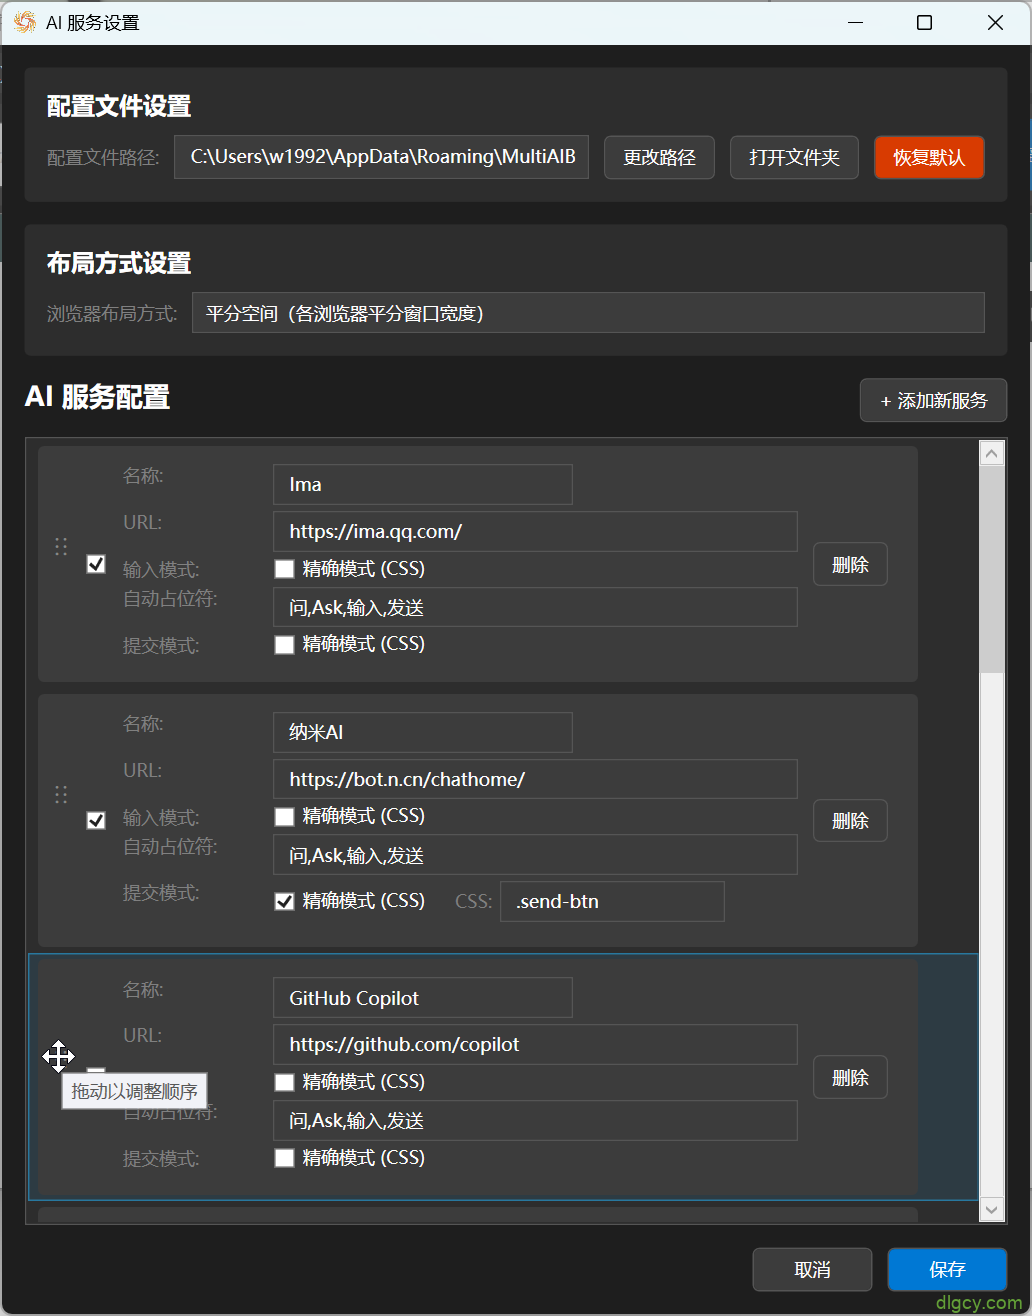Uncheck the 纳米AI service enable checkbox

[x=96, y=820]
